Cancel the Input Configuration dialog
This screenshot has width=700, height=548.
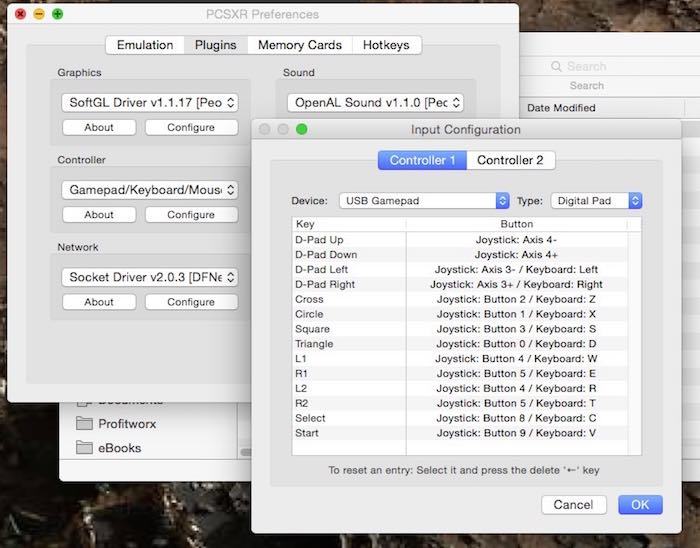tap(574, 505)
